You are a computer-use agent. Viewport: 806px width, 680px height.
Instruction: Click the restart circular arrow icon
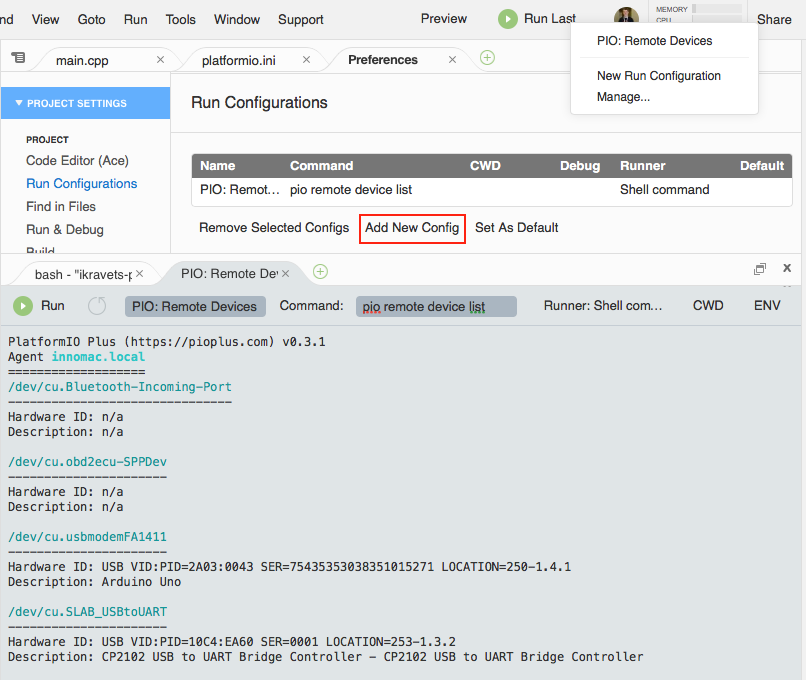(x=97, y=306)
